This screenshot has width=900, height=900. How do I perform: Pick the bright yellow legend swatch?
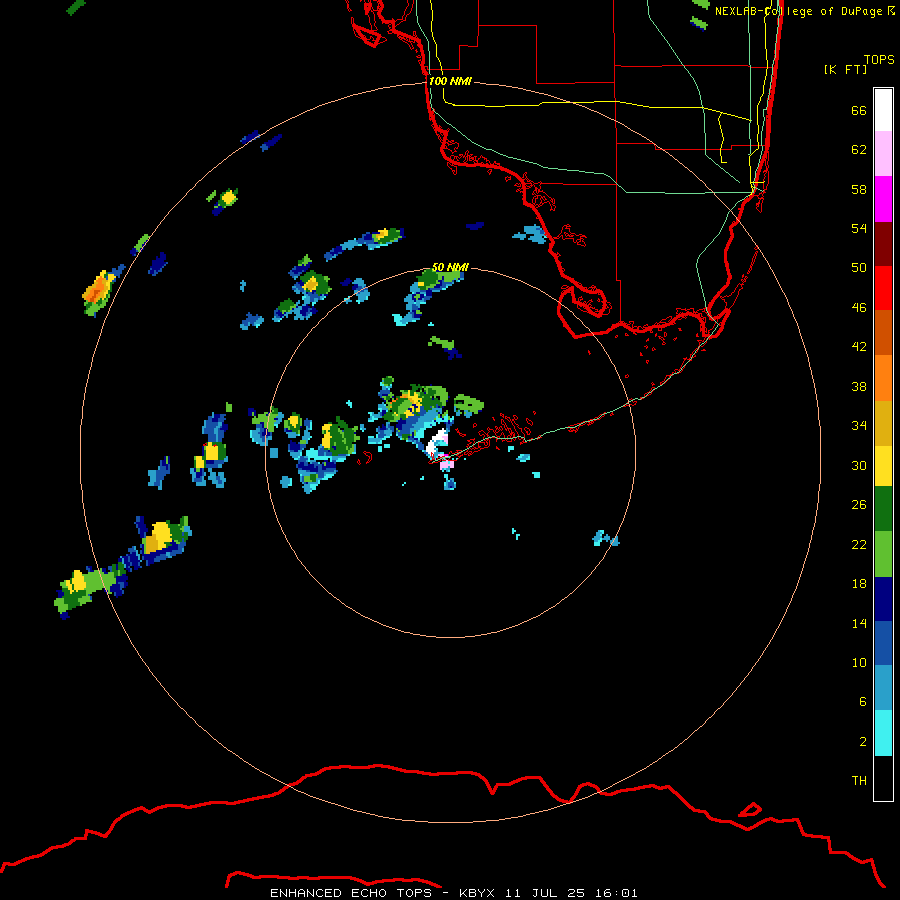pos(883,466)
